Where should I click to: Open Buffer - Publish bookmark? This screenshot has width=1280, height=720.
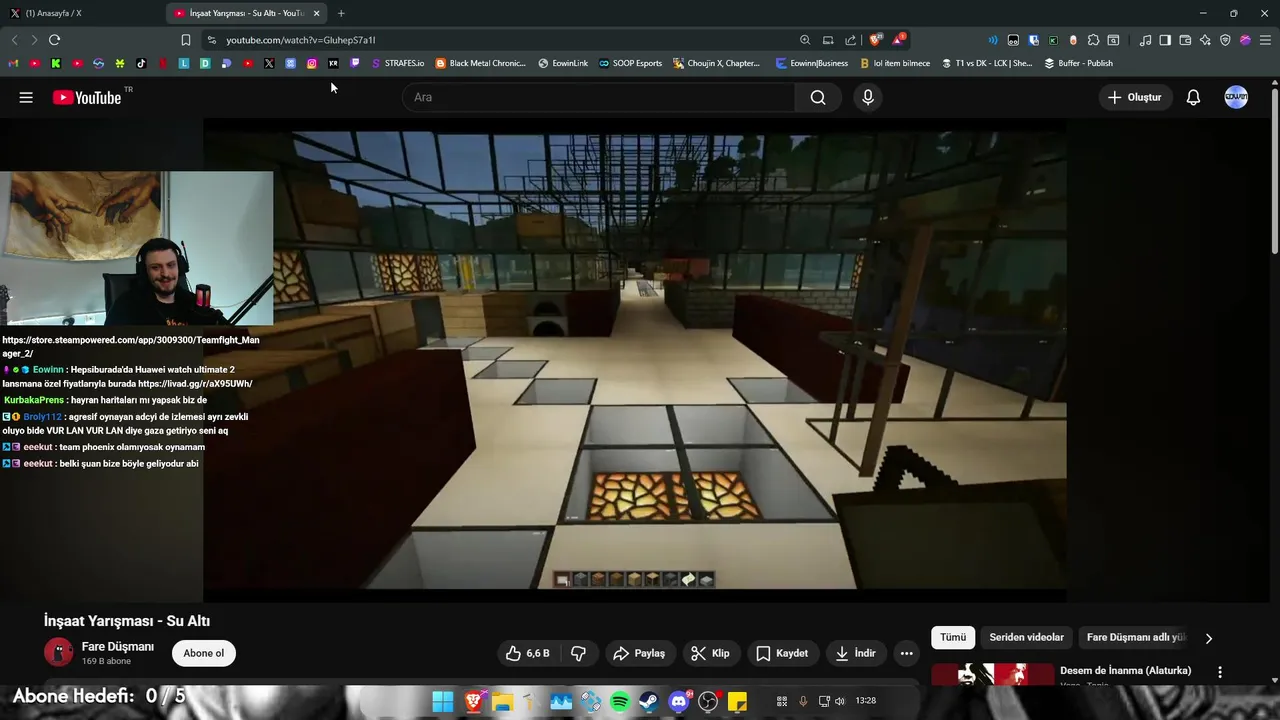[x=1078, y=63]
